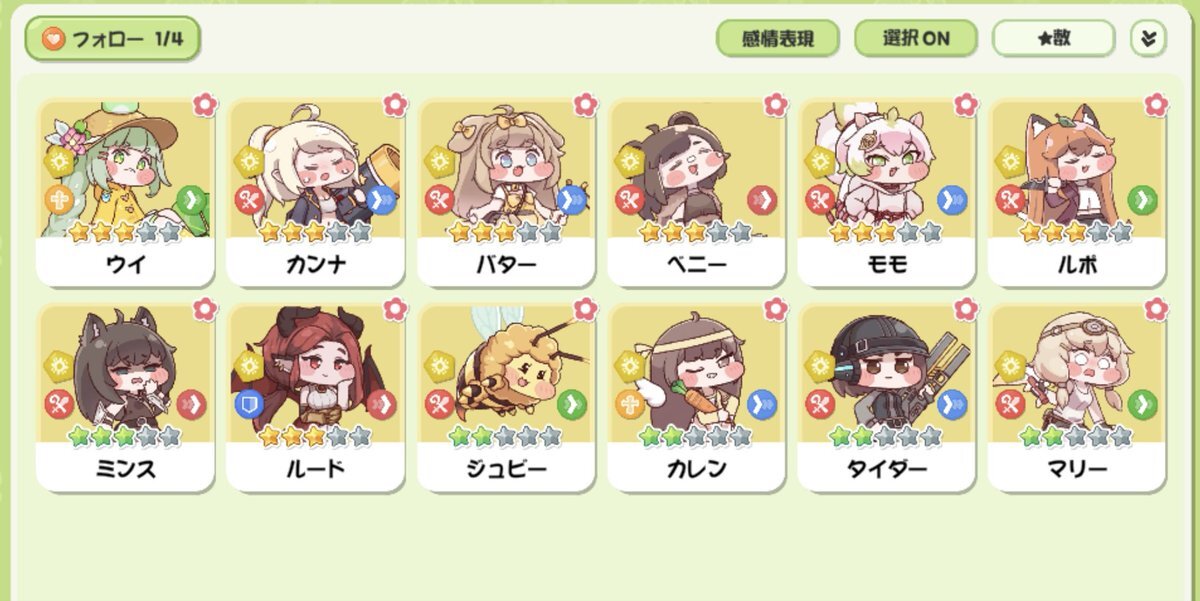
Task: Toggle the flower favorite on ルポ's card
Action: [1156, 102]
